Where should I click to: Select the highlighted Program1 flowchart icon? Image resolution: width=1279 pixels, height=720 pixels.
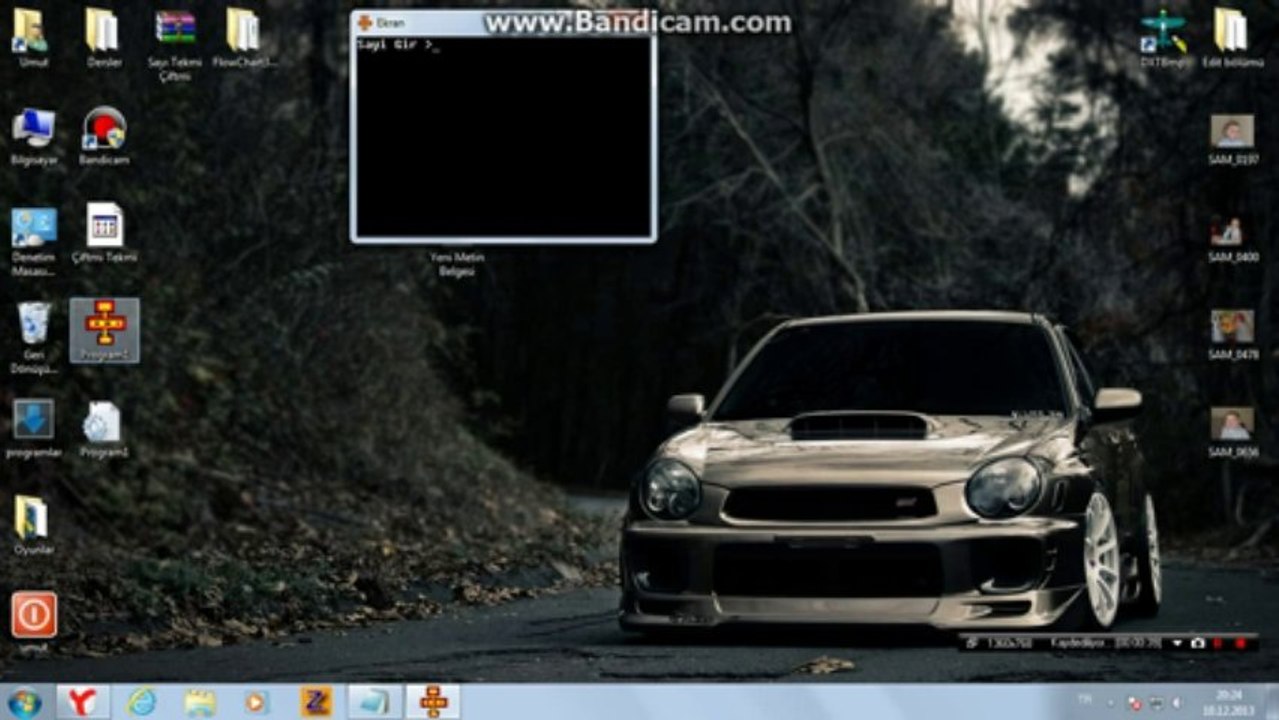[x=104, y=330]
